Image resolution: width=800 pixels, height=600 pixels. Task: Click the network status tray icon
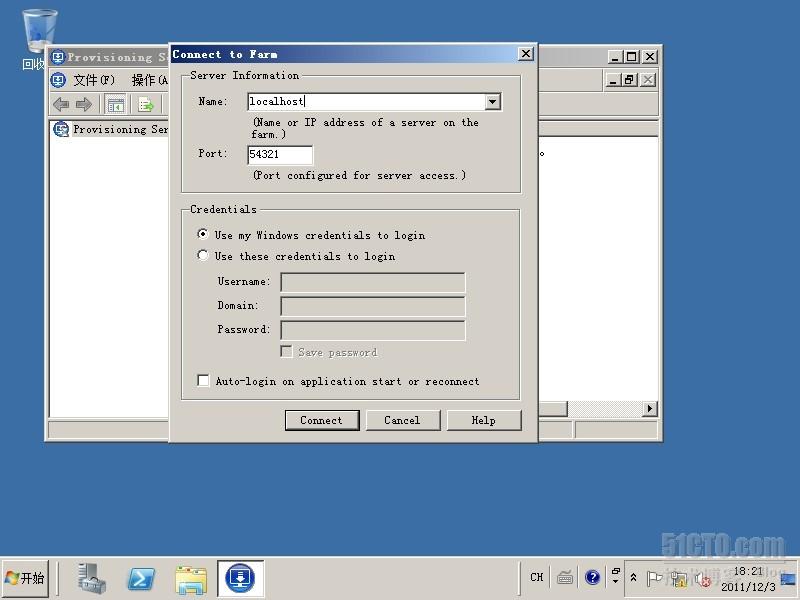679,579
